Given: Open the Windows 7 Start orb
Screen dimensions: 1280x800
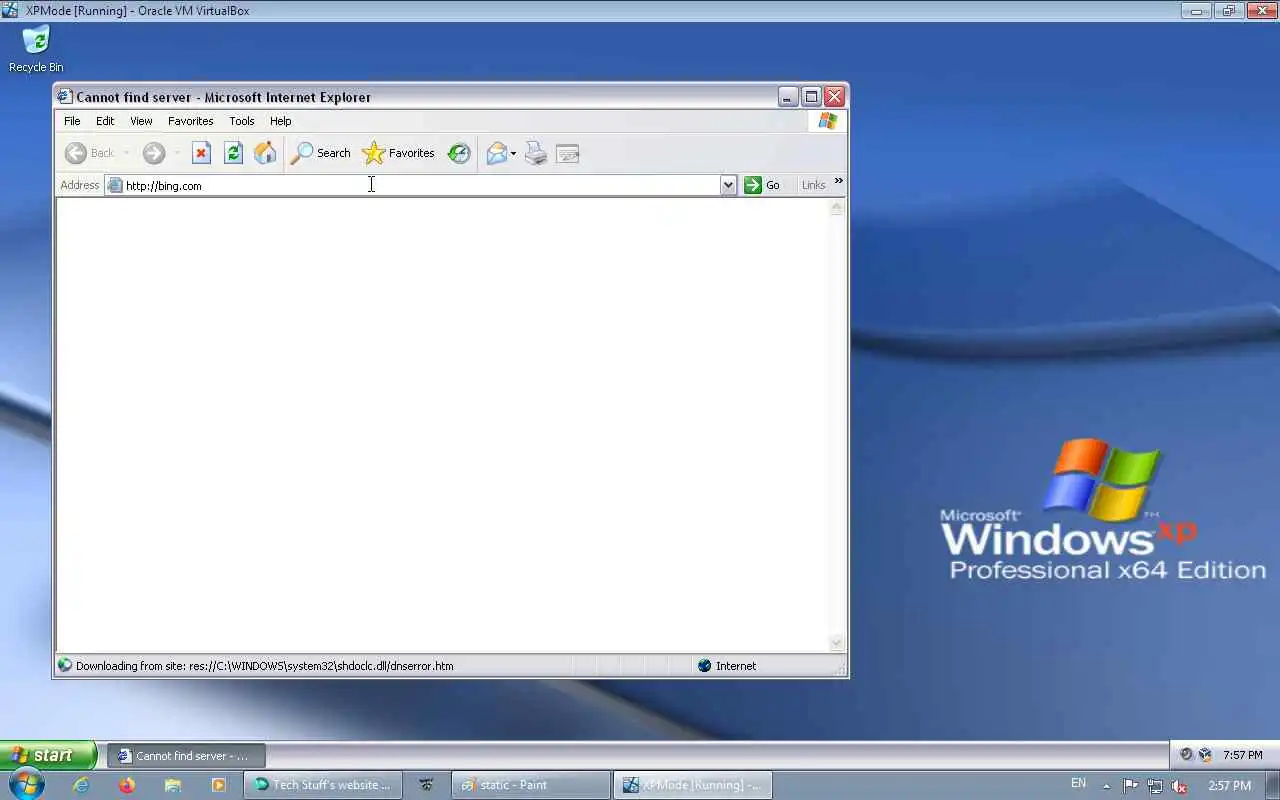Looking at the screenshot, I should click(26, 785).
